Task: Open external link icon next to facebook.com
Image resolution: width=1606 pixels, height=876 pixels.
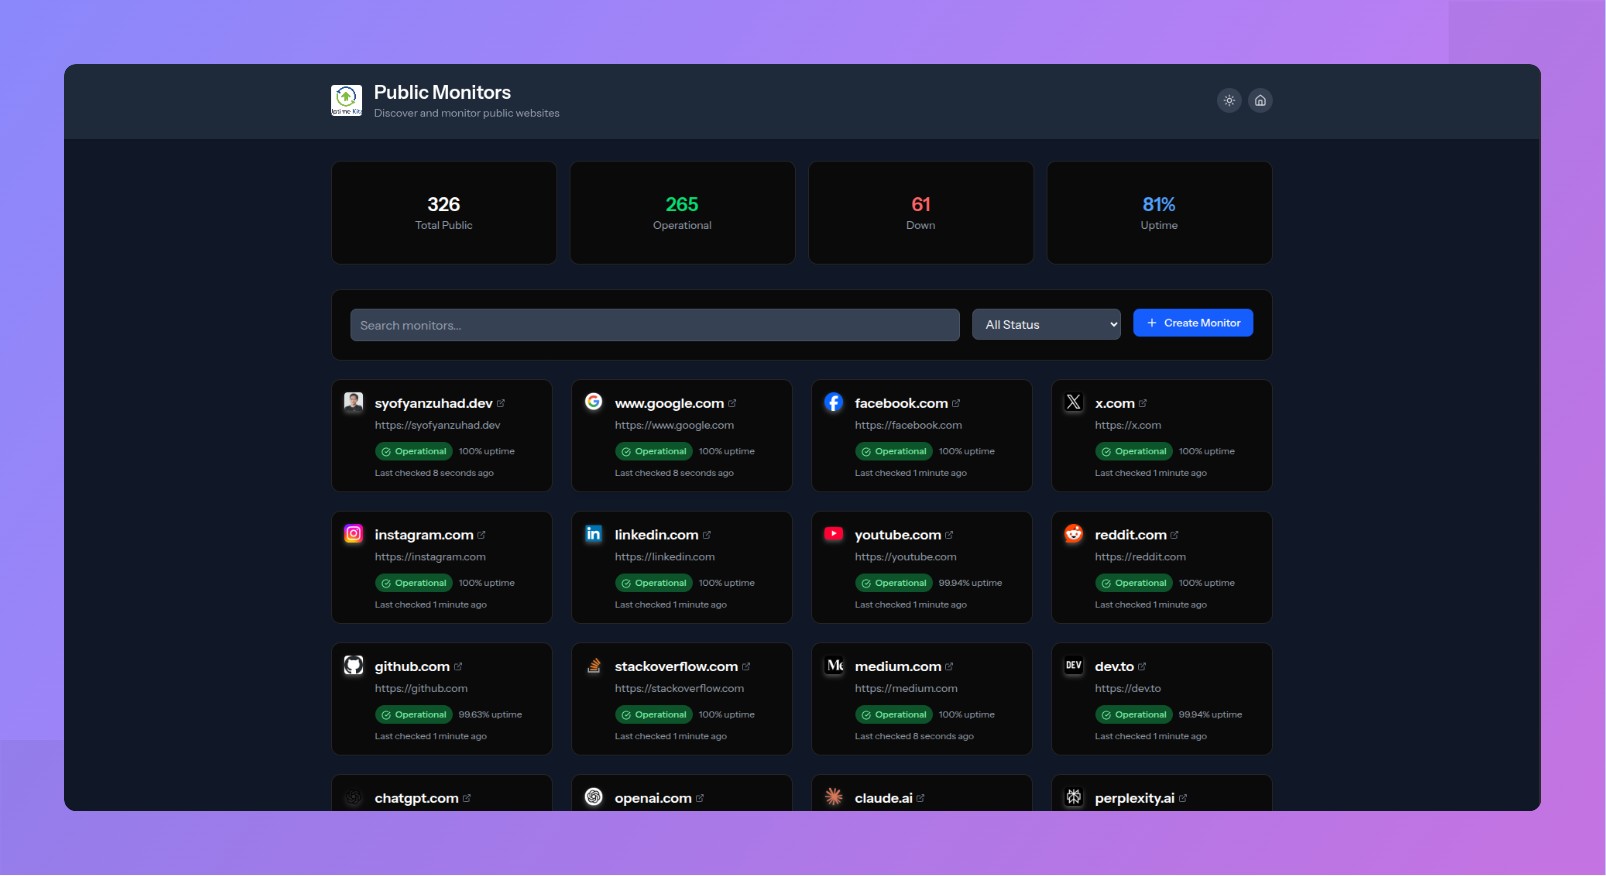Action: (x=956, y=403)
